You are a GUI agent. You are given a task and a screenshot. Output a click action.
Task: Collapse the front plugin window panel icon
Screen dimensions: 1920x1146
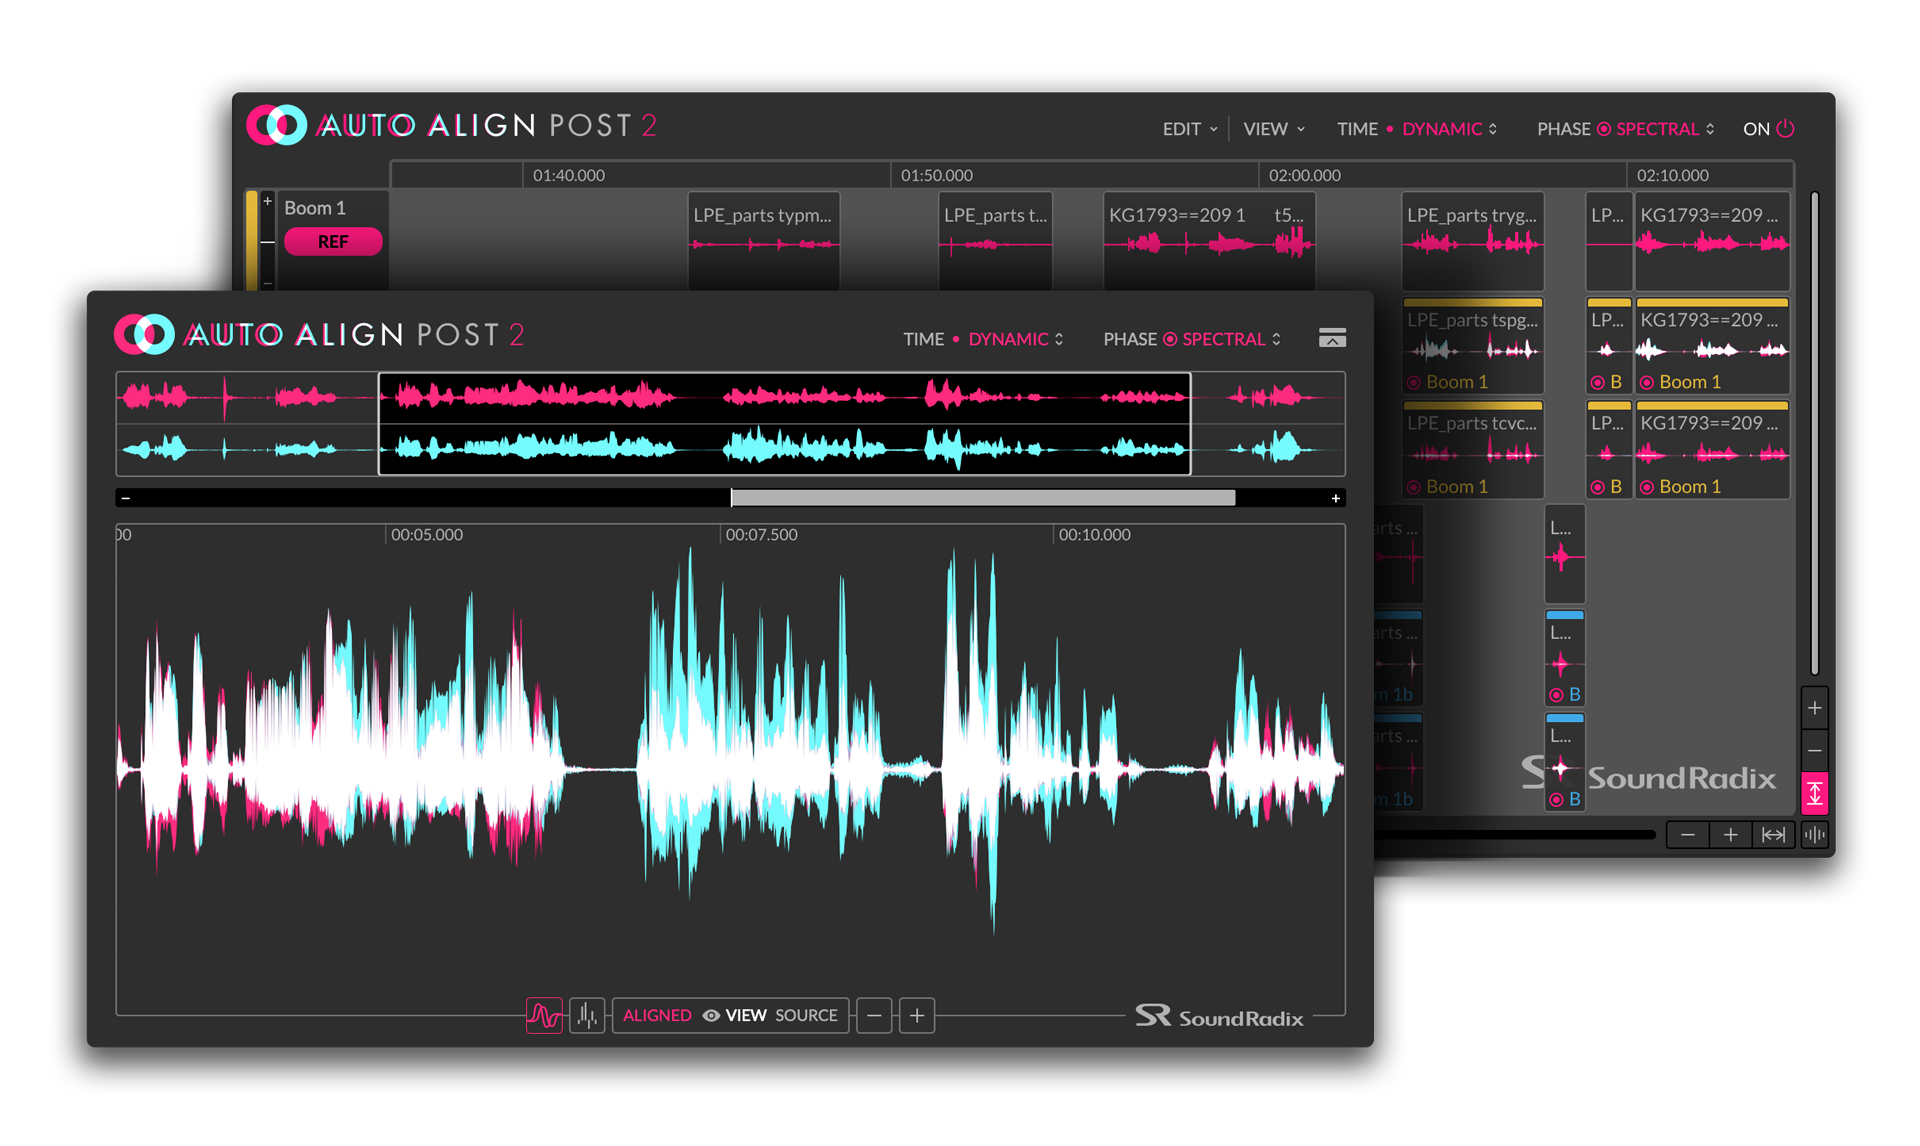1332,338
